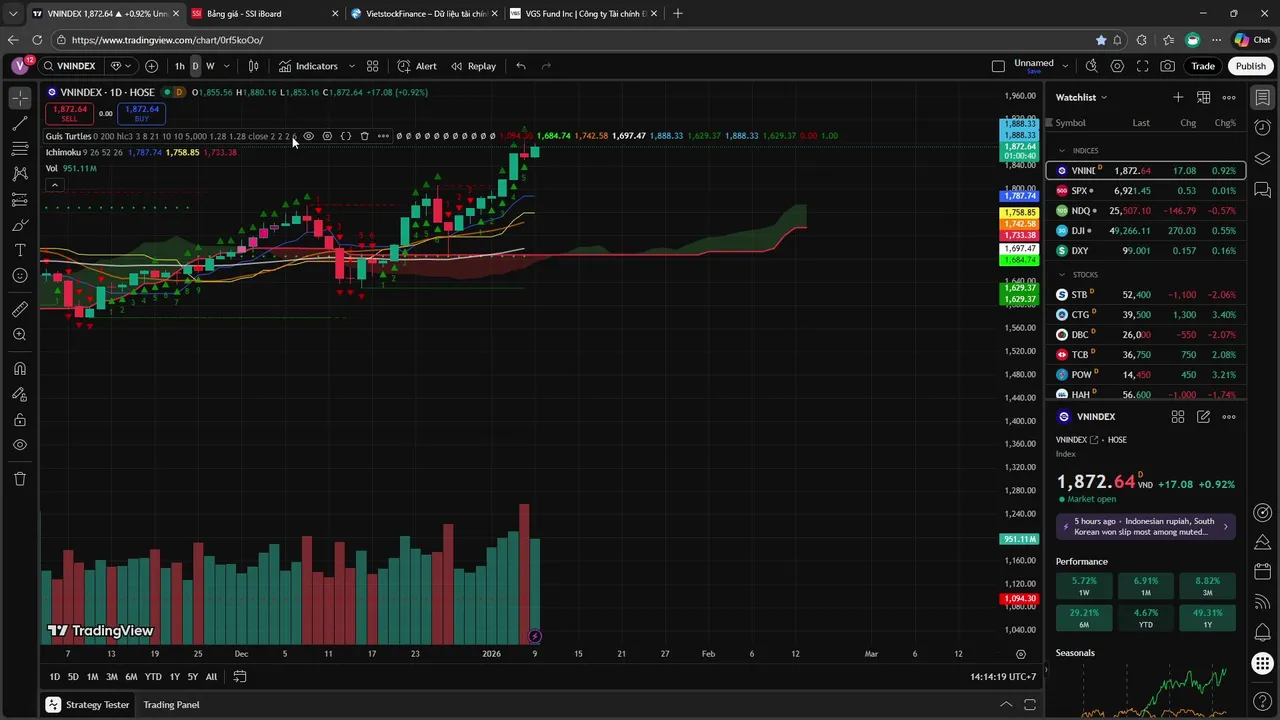The width and height of the screenshot is (1280, 720).
Task: Open the emoji and icons tool
Action: tap(20, 275)
